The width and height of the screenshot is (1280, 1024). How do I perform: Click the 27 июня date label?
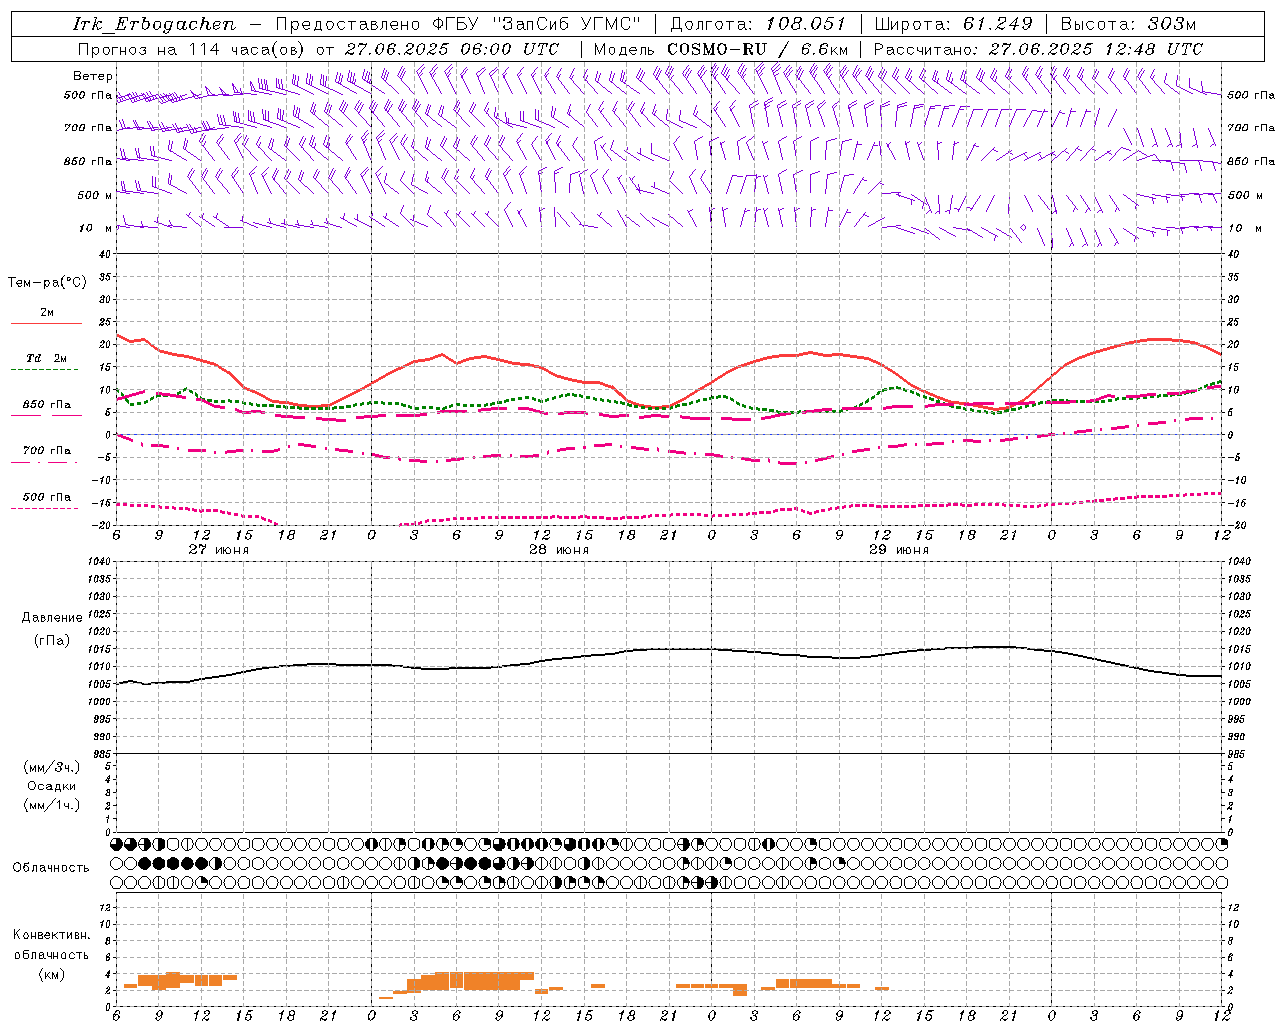(x=219, y=550)
